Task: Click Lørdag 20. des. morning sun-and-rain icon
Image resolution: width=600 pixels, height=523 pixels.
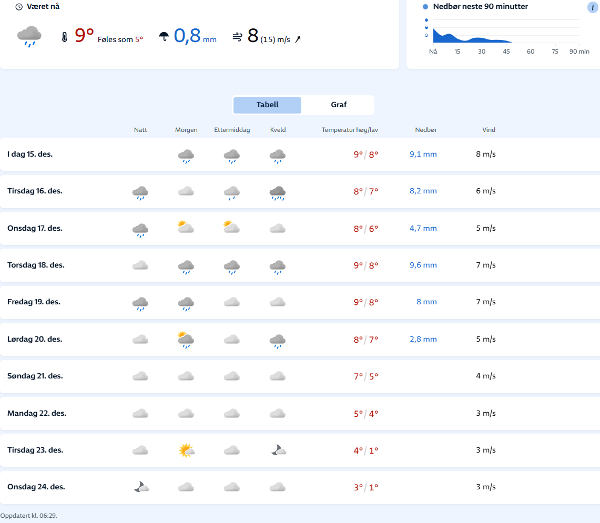Action: [x=185, y=339]
